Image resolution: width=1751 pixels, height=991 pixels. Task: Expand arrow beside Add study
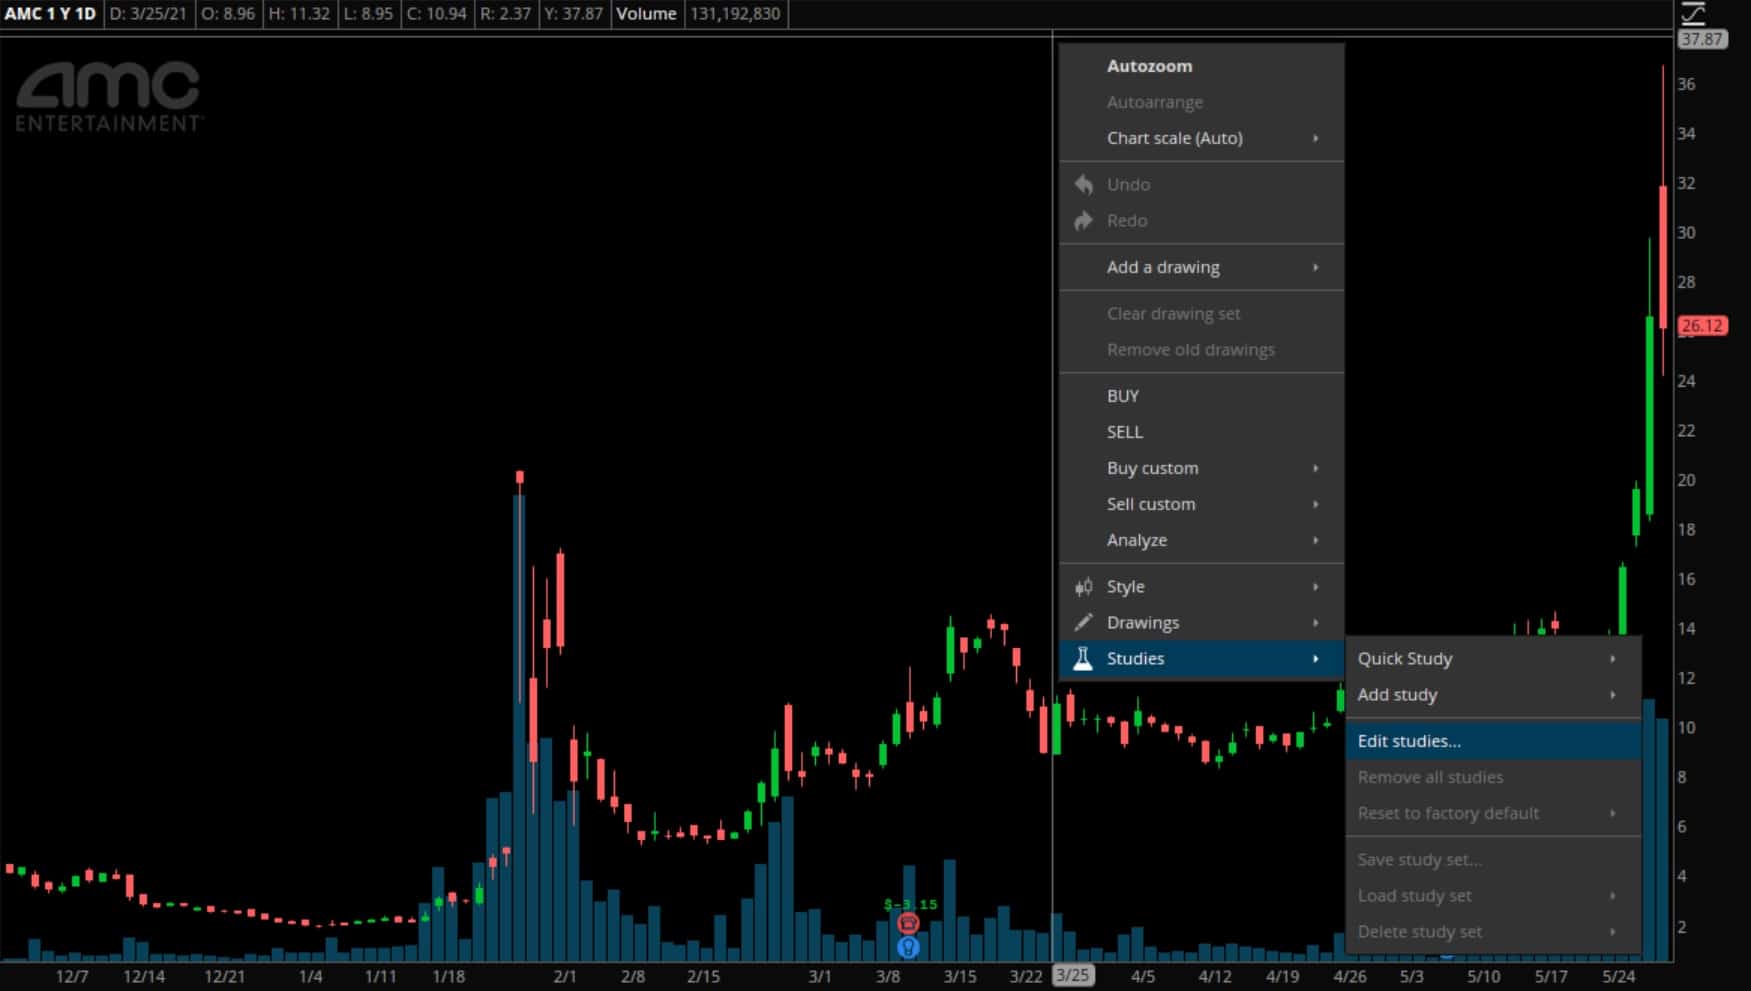(1613, 694)
